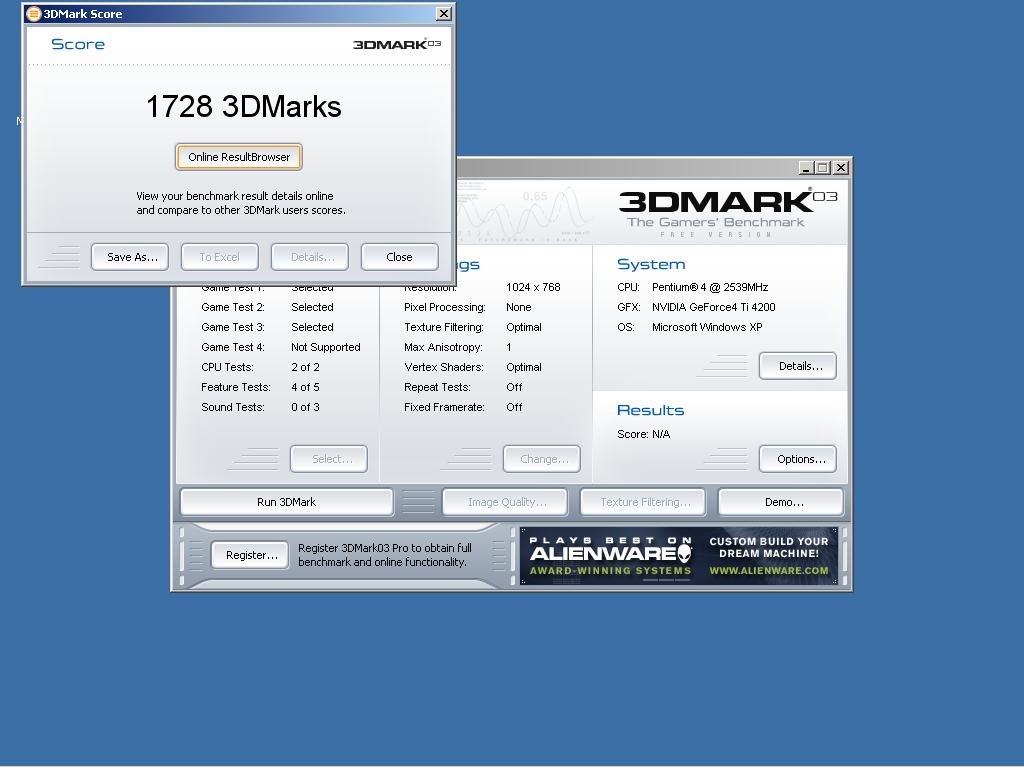Close the 3DMark03 main window
1024x768 pixels.
pyautogui.click(x=841, y=168)
